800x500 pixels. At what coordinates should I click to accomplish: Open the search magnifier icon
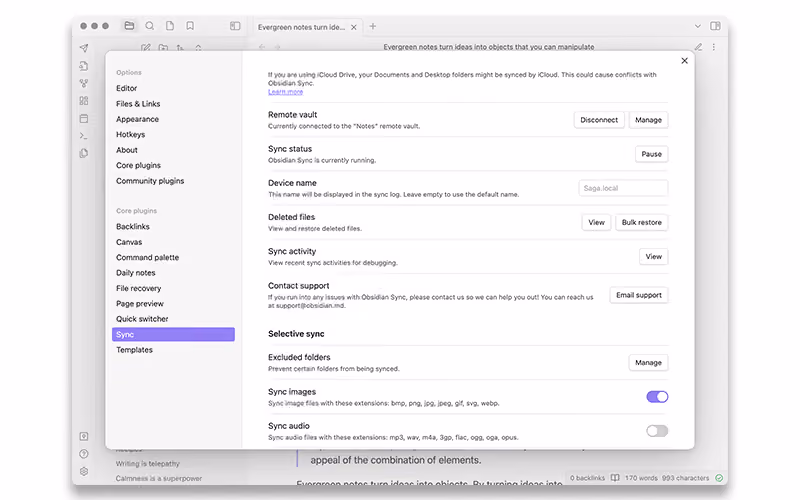149,26
